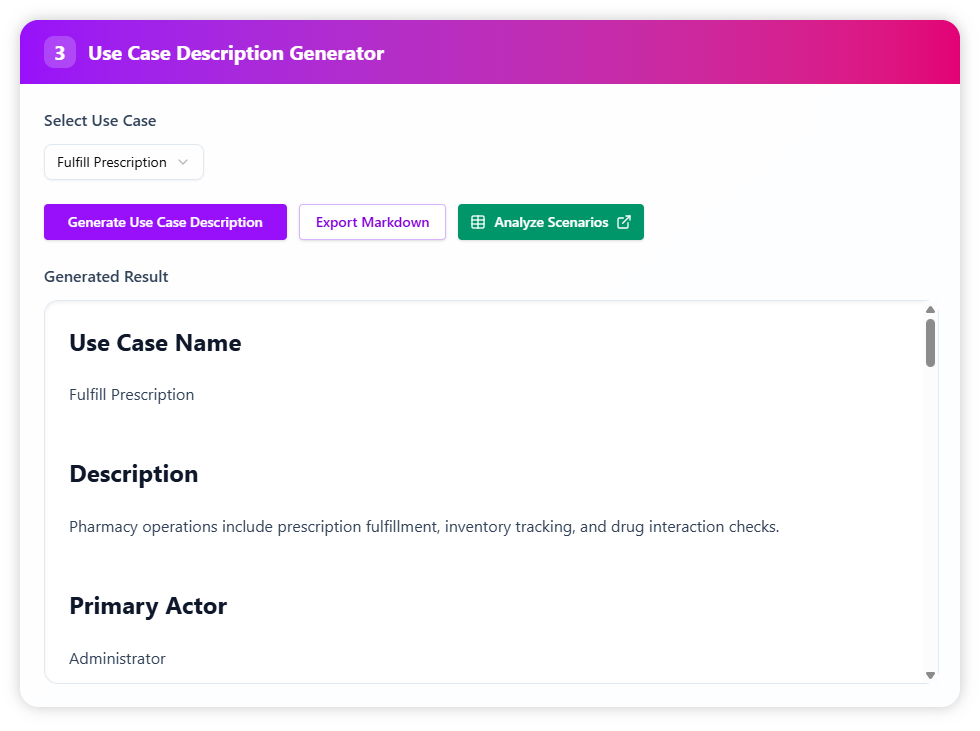Click the chevron arrow in the use case selector

(x=182, y=162)
